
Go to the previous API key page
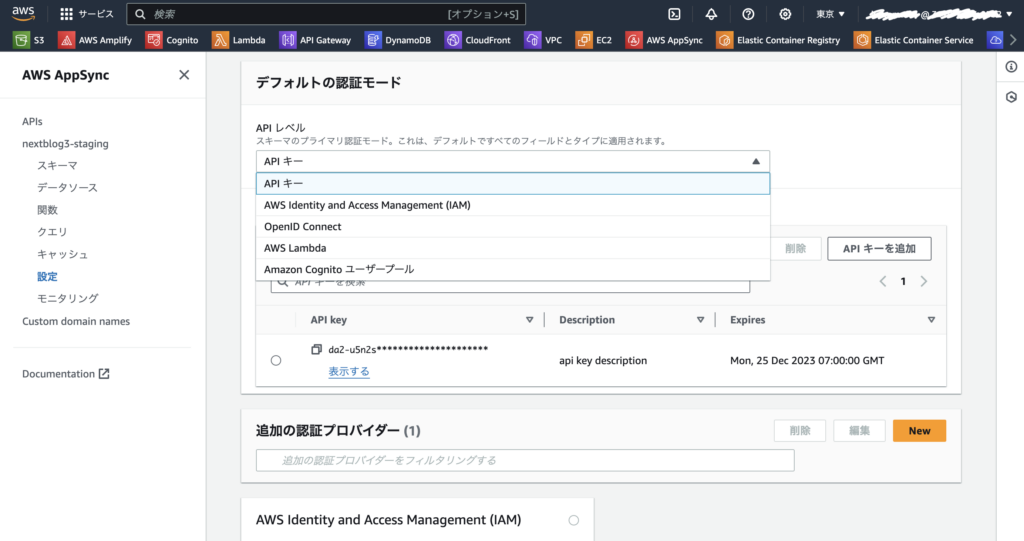pyautogui.click(x=883, y=282)
